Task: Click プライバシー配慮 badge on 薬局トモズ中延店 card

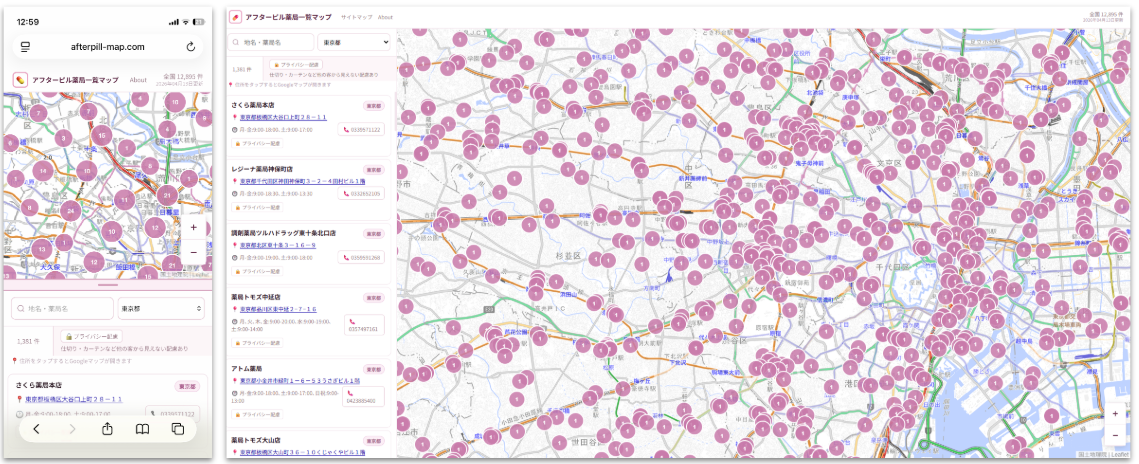Action: tap(257, 343)
